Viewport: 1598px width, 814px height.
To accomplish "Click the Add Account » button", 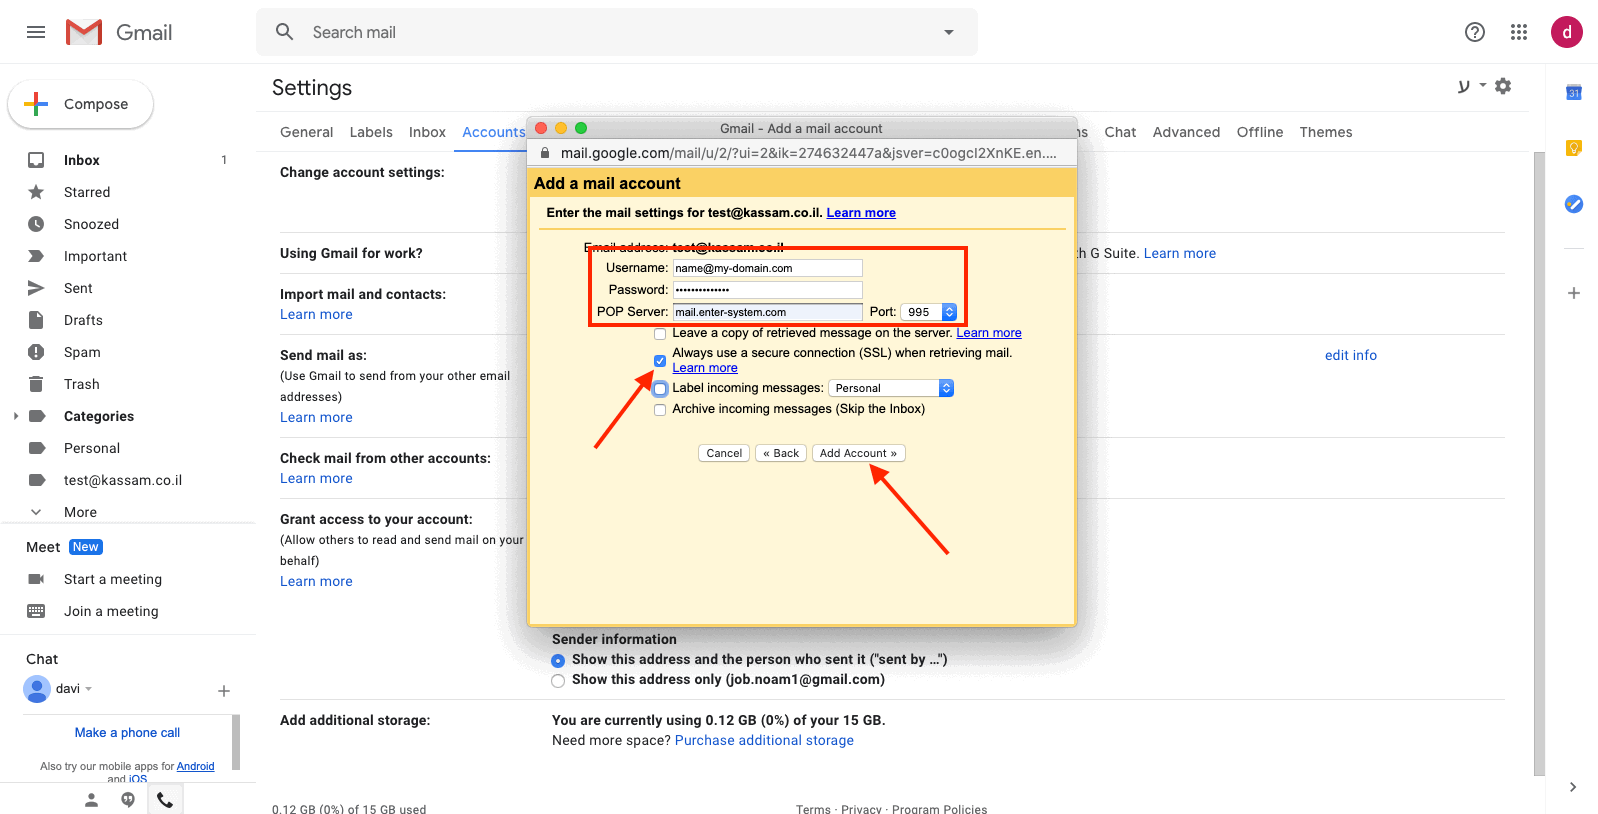I will click(x=859, y=453).
